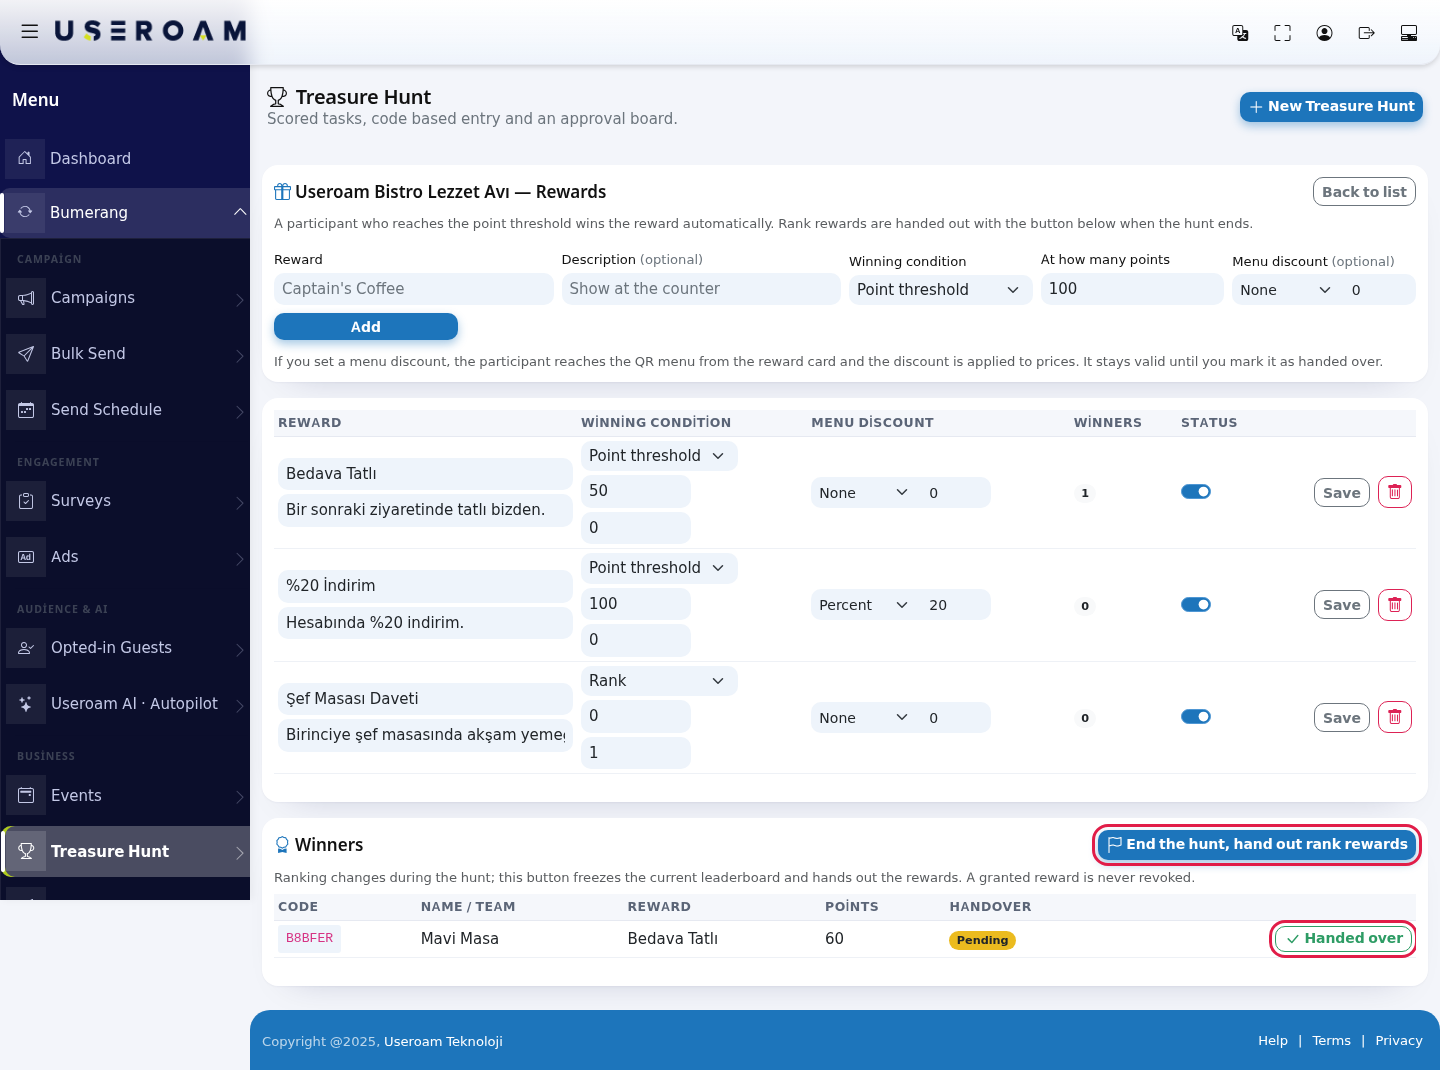Open Winning condition dropdown in add form
Viewport: 1440px width, 1070px height.
pyautogui.click(x=940, y=290)
